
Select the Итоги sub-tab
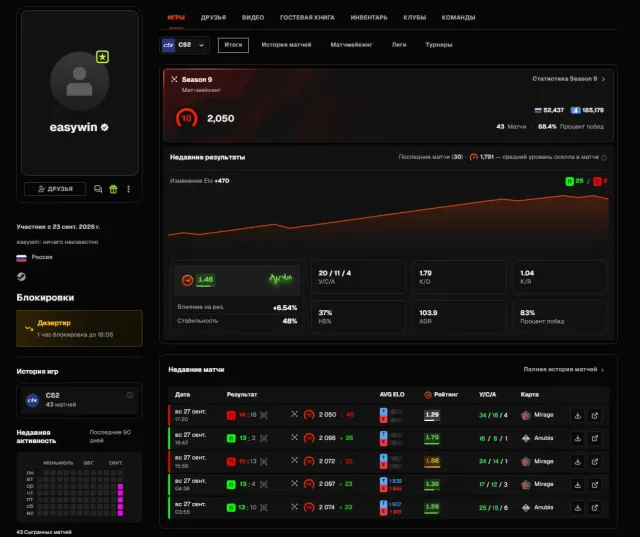pyautogui.click(x=233, y=45)
